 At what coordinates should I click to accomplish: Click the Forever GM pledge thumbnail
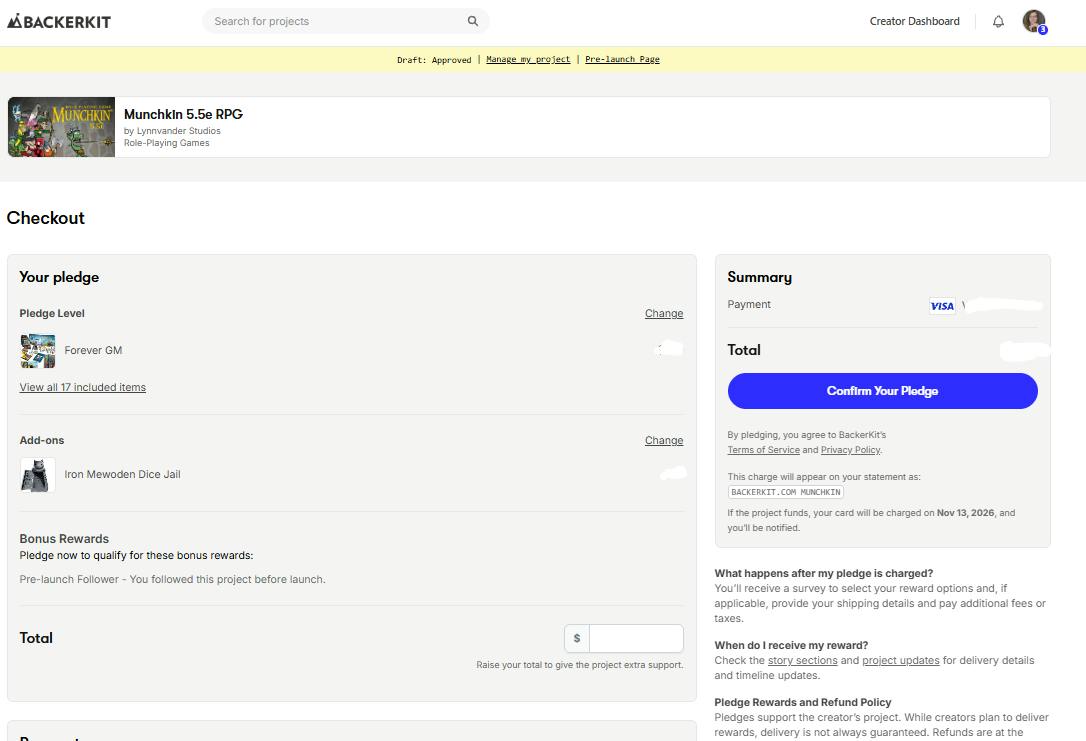[37, 350]
